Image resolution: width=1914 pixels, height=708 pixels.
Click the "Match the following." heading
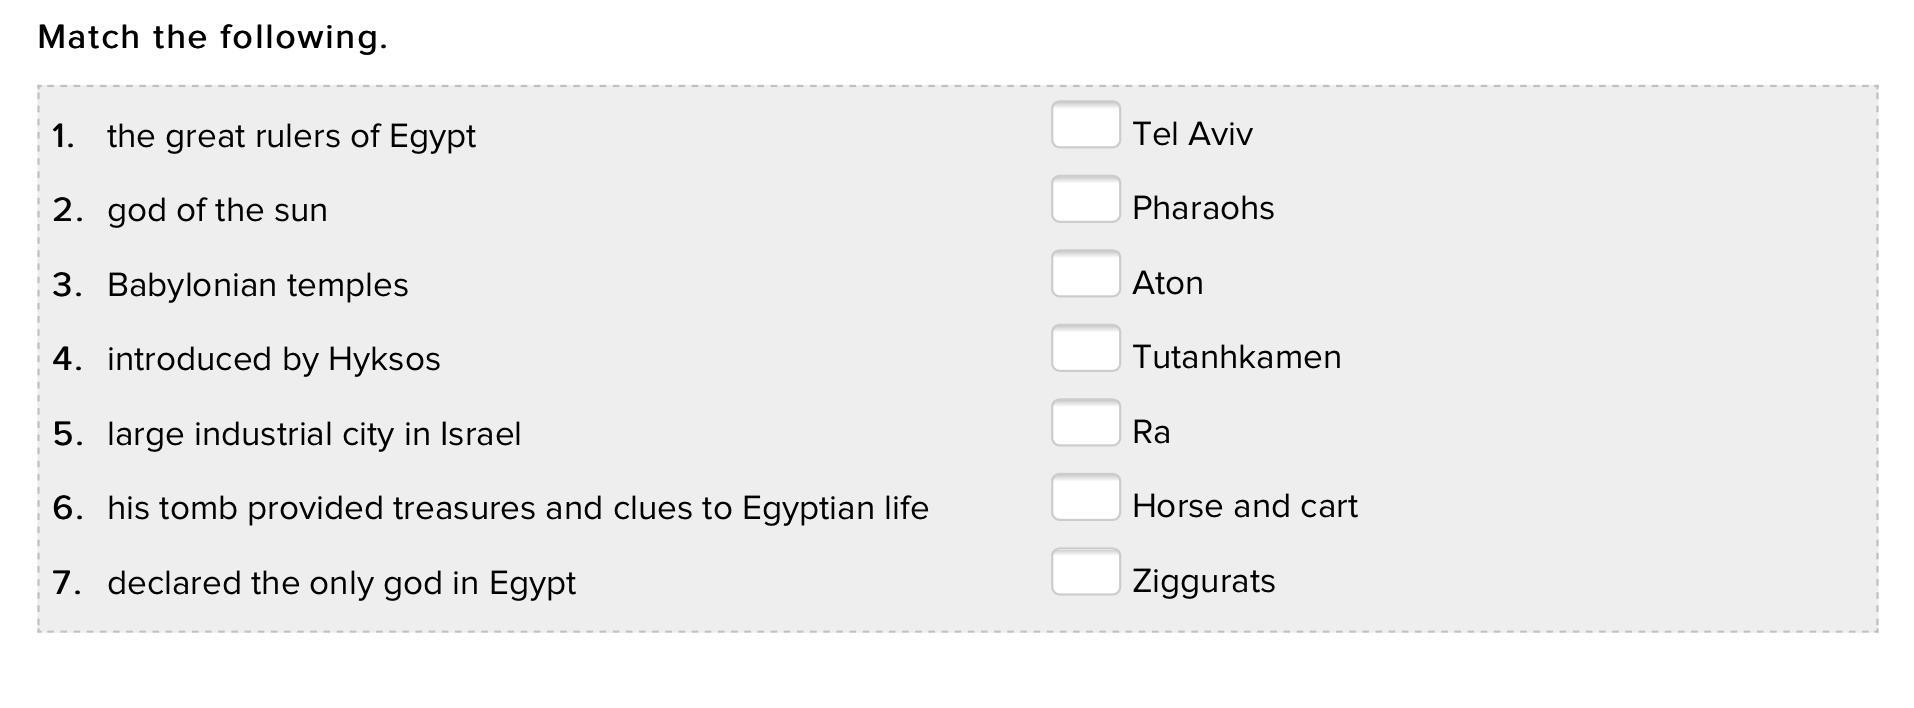(x=212, y=38)
